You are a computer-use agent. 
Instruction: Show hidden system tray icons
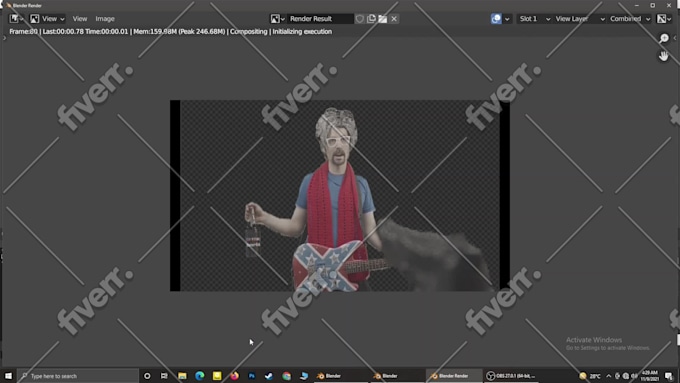click(608, 376)
